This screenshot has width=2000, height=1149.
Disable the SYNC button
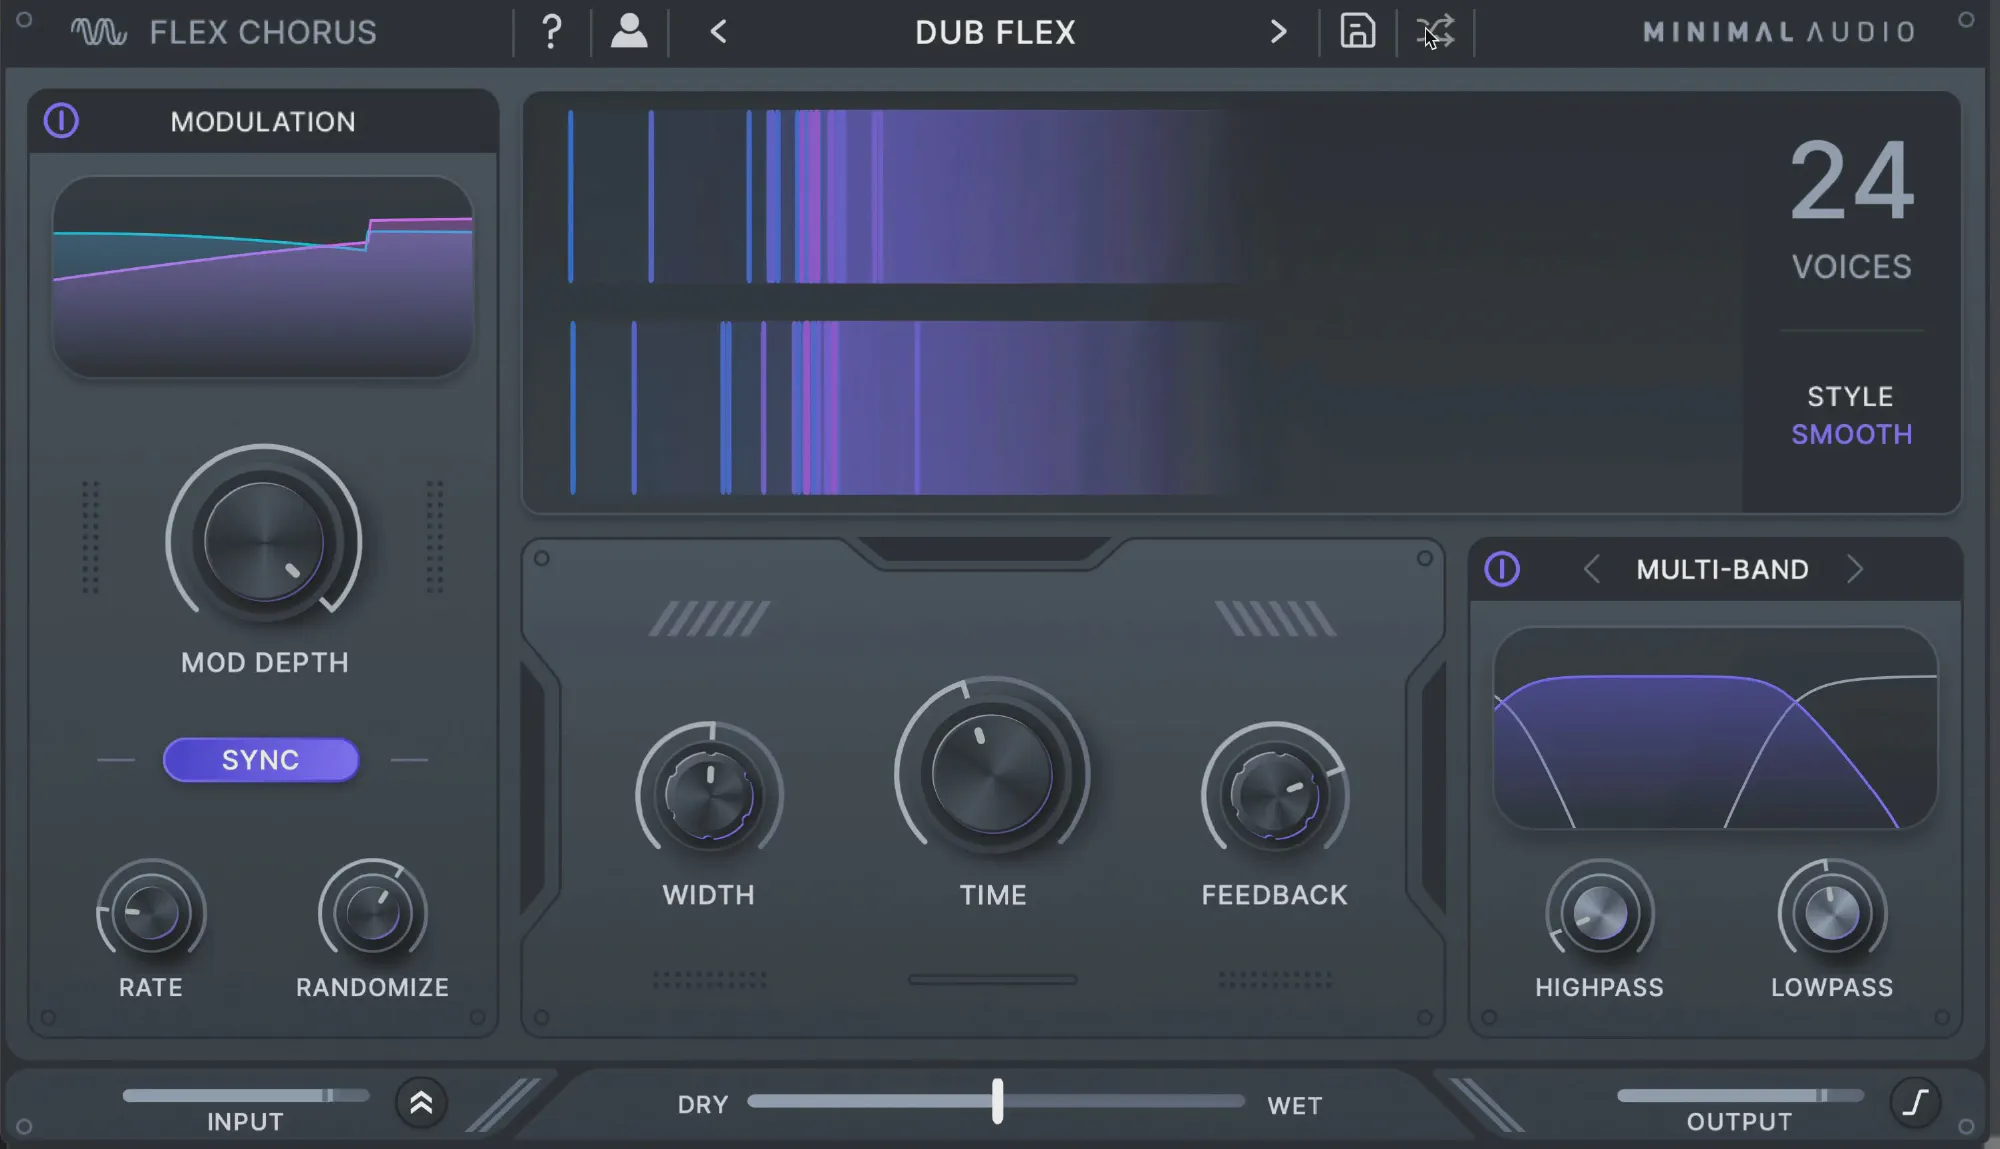coord(261,760)
